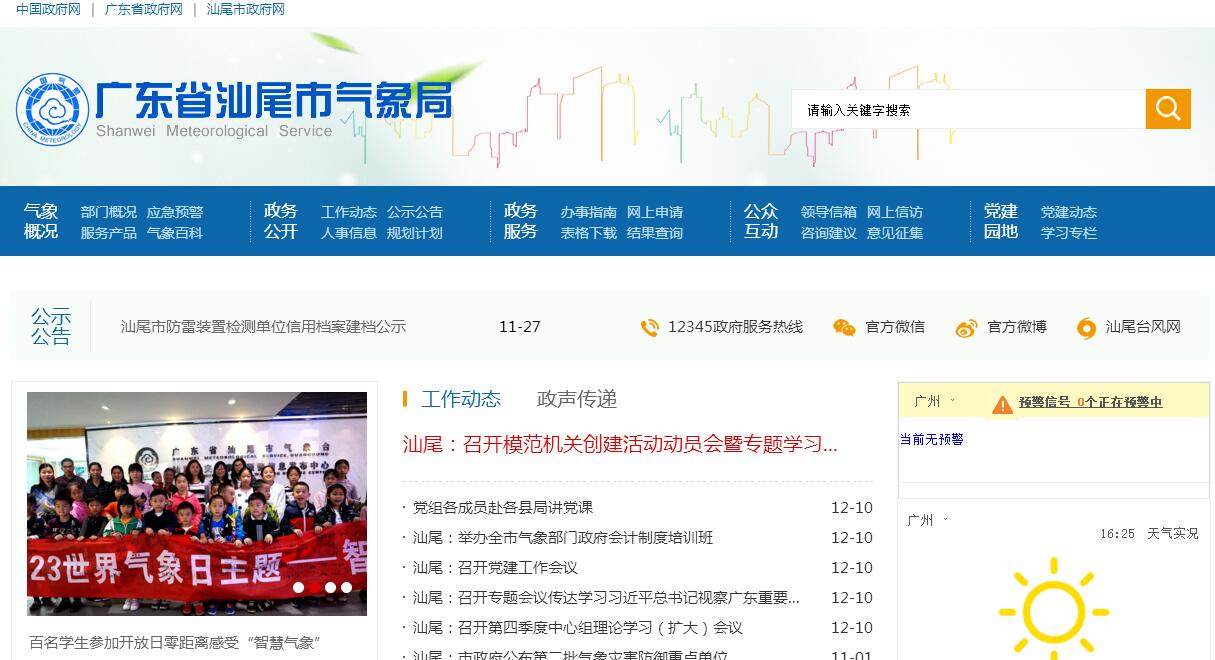
Task: Open the 12345 government service hotline
Action: coord(722,327)
